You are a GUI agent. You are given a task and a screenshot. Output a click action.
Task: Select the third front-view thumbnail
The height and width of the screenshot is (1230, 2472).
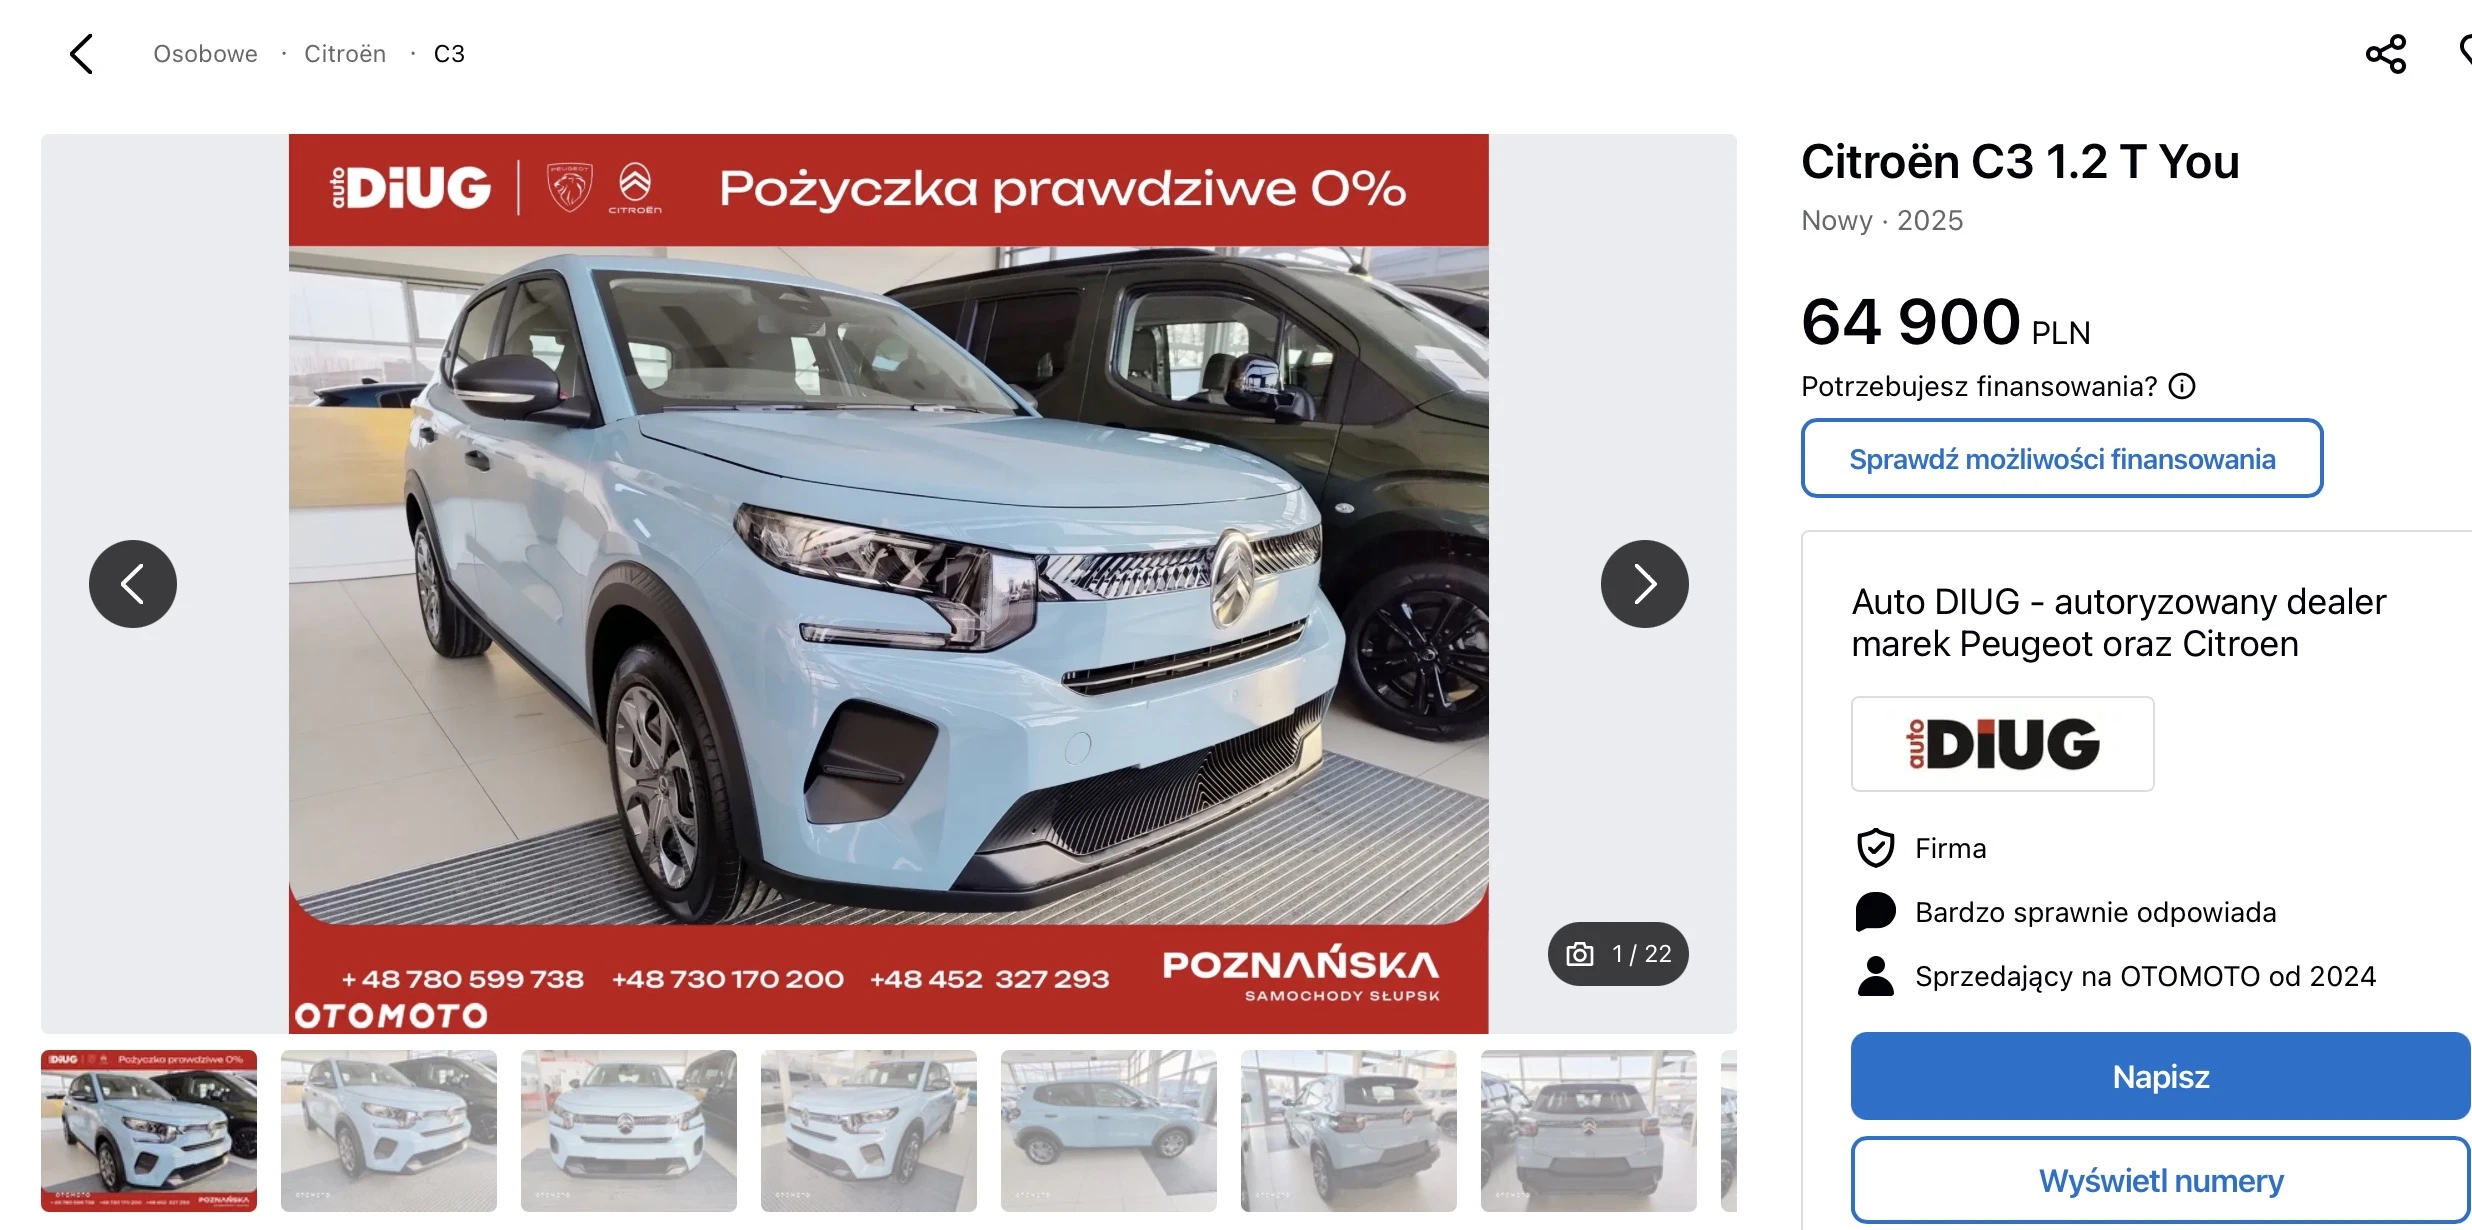pos(629,1130)
